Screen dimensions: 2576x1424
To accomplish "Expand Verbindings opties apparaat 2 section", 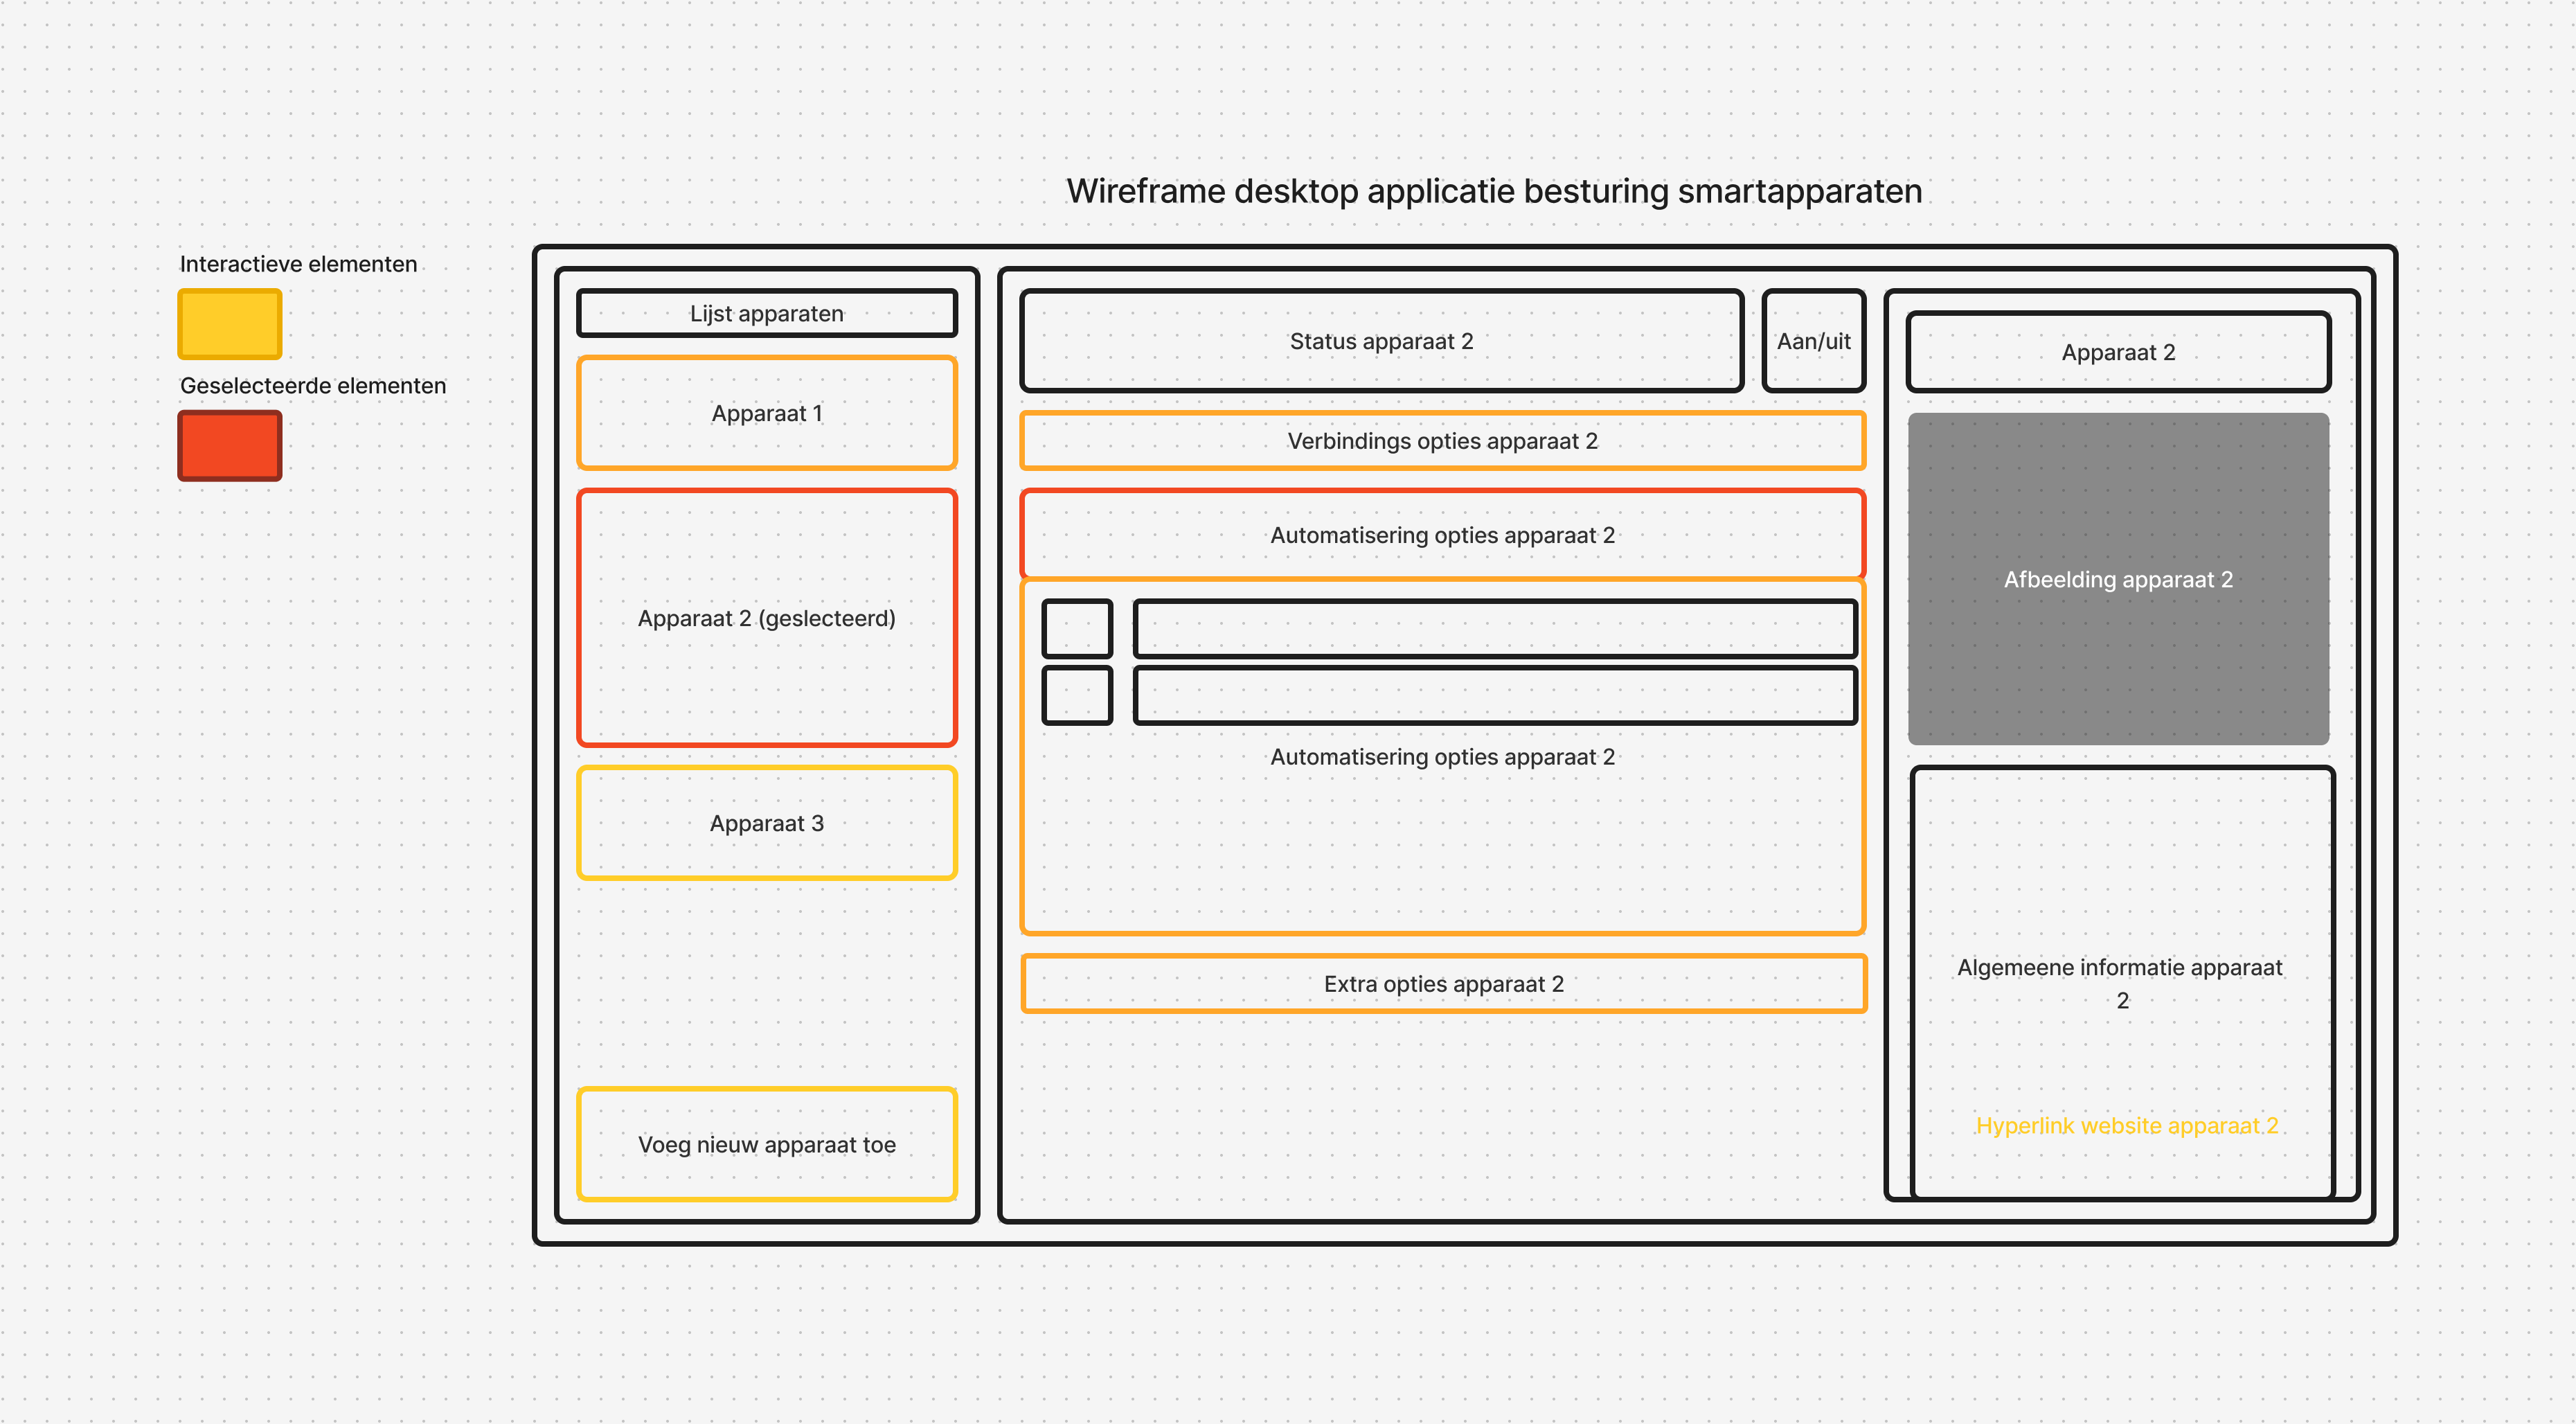I will point(1443,441).
